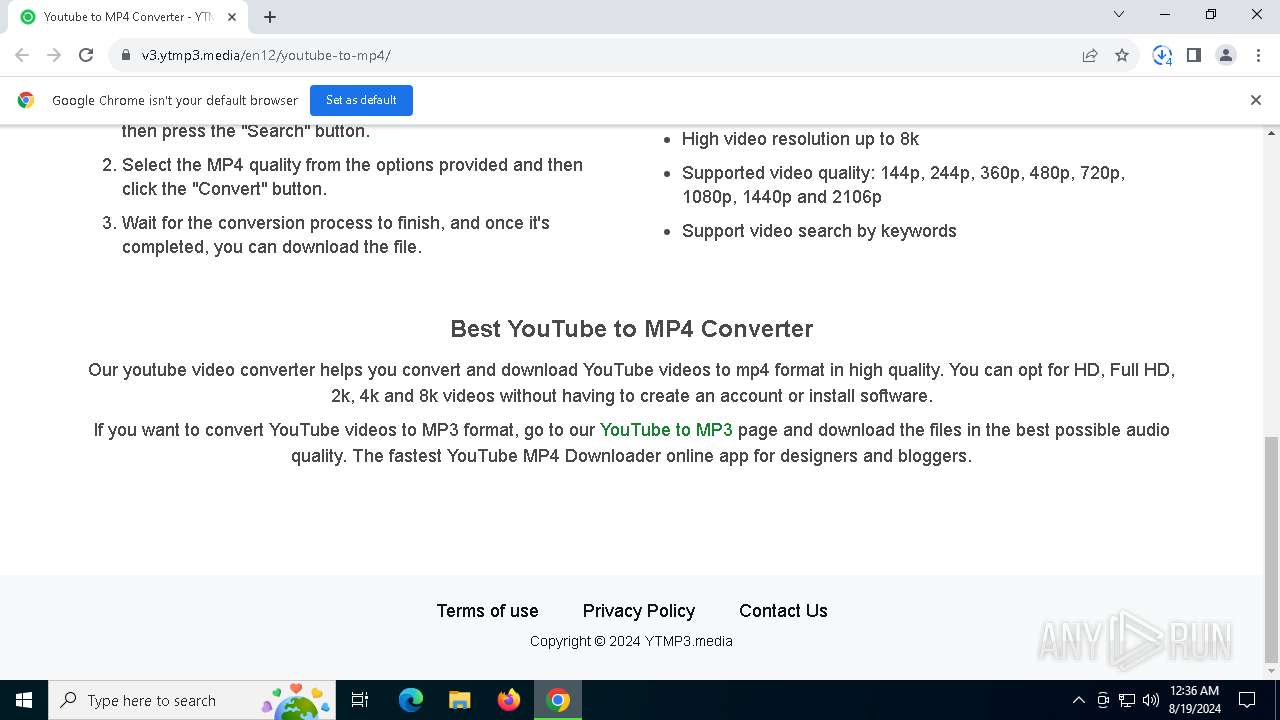Screen dimensions: 1280x720
Task: Switch to Chrome in the taskbar
Action: tap(558, 700)
